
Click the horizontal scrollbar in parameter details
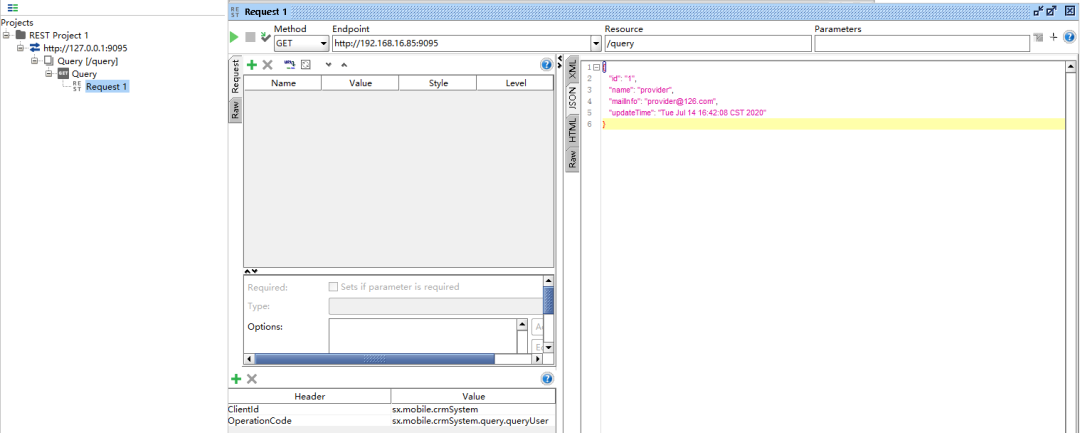pos(375,359)
